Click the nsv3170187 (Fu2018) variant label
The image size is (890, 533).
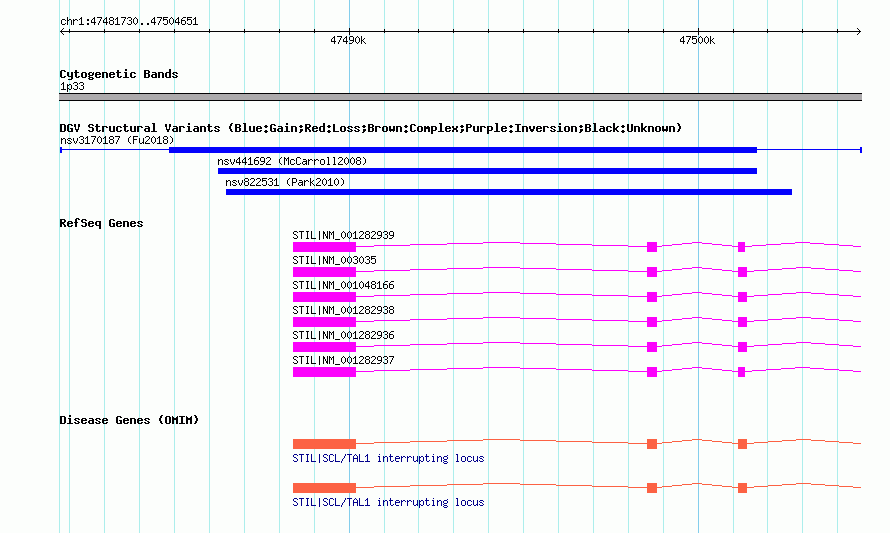[117, 140]
